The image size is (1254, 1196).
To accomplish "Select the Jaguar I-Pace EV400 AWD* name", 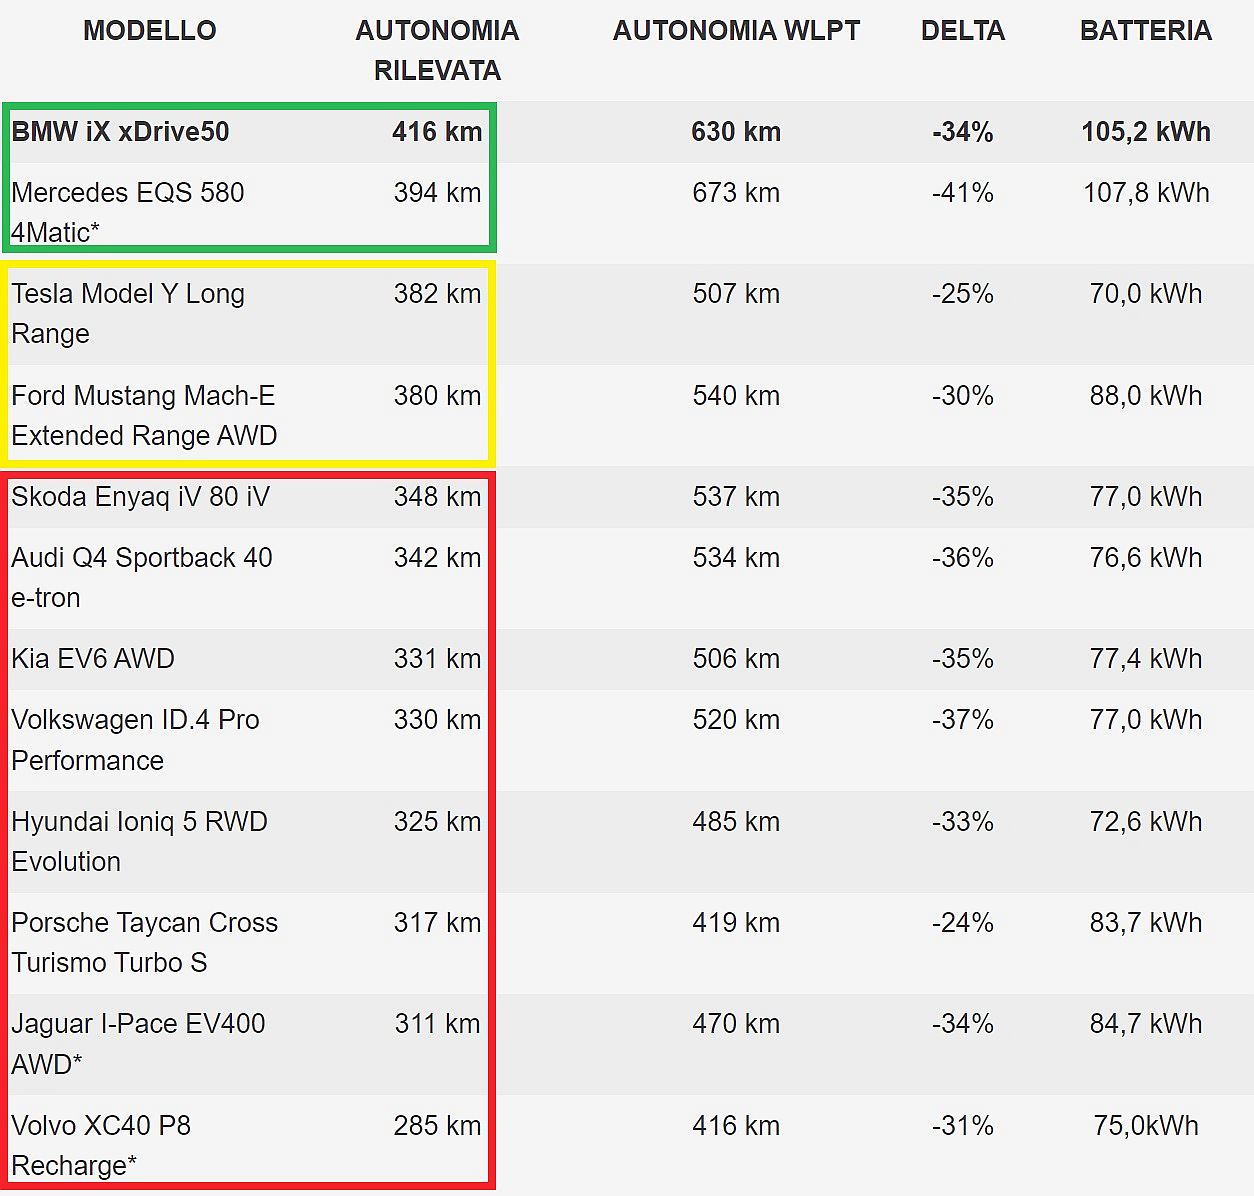I will click(138, 1043).
